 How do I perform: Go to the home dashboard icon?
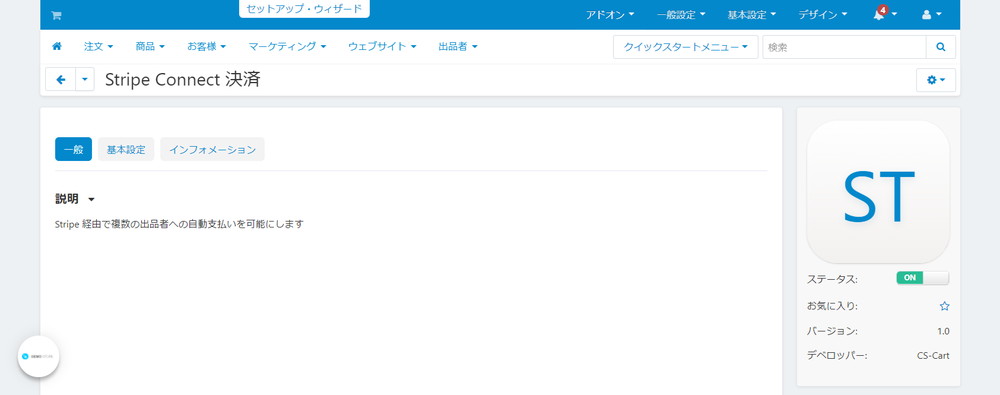57,47
